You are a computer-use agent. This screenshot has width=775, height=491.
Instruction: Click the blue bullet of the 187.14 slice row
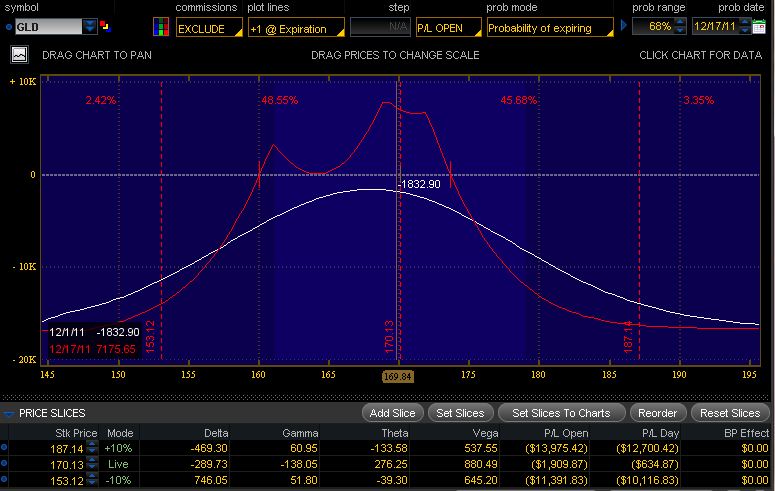(x=4, y=447)
